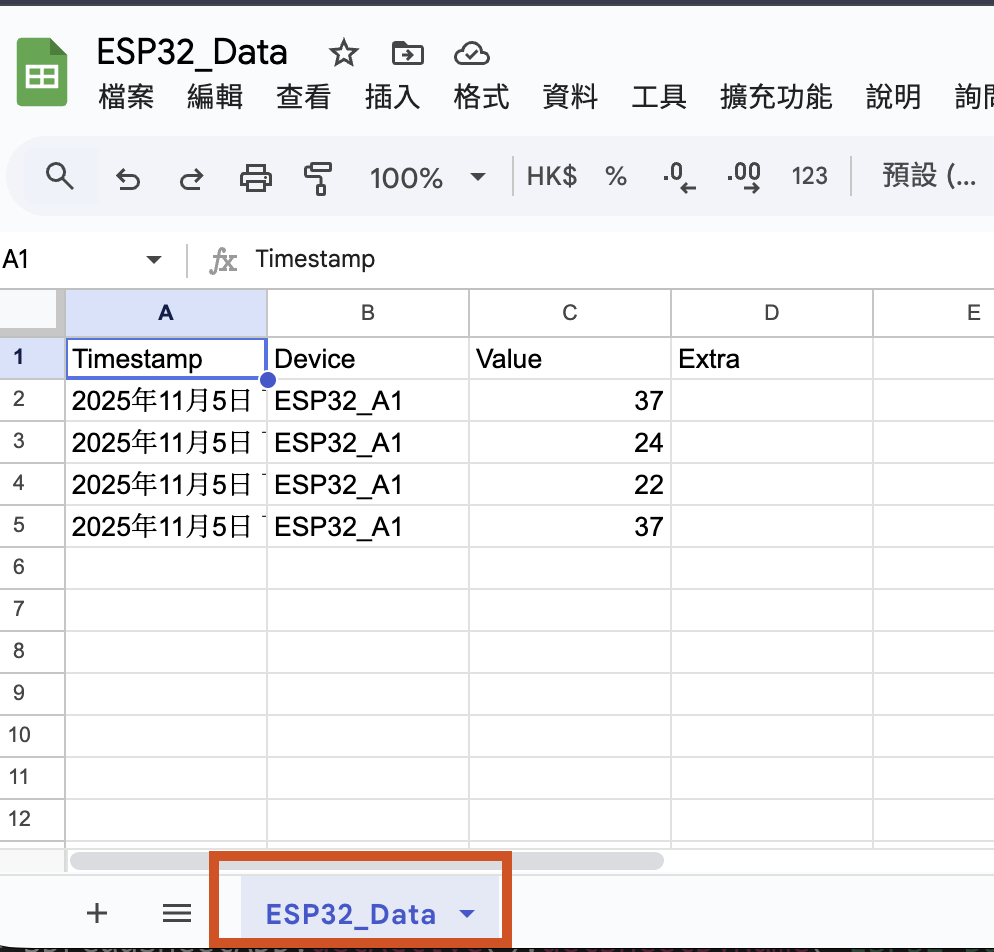Viewport: 994px width, 952px height.
Task: Open the toolbar search magnifier
Action: pos(61,177)
